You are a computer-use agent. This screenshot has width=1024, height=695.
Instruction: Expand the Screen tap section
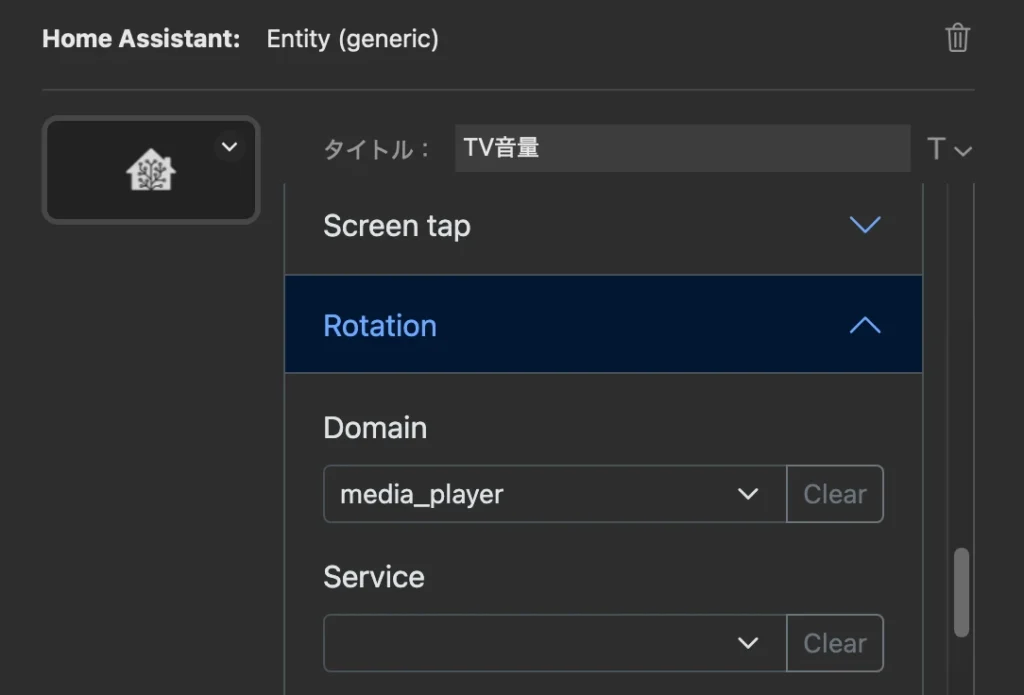click(x=603, y=225)
